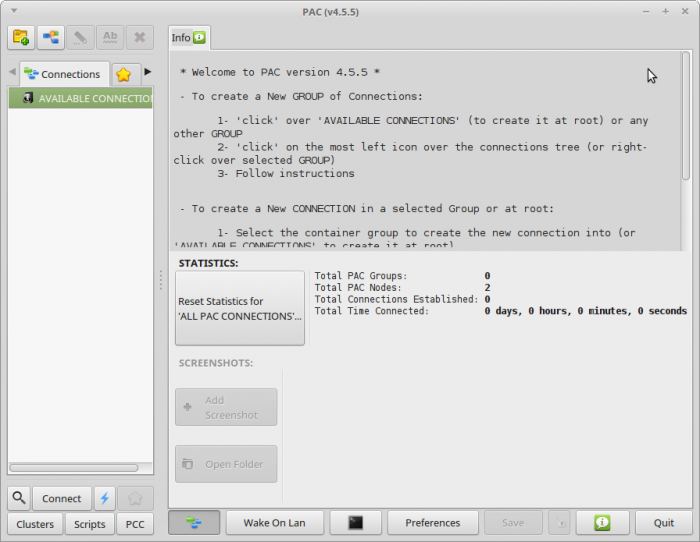Click the edit pencil icon
The height and width of the screenshot is (542, 700).
pos(80,37)
